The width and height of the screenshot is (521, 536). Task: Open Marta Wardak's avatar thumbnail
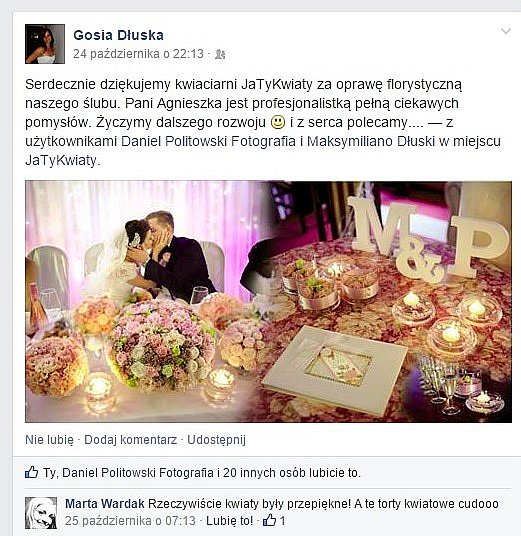point(41,513)
